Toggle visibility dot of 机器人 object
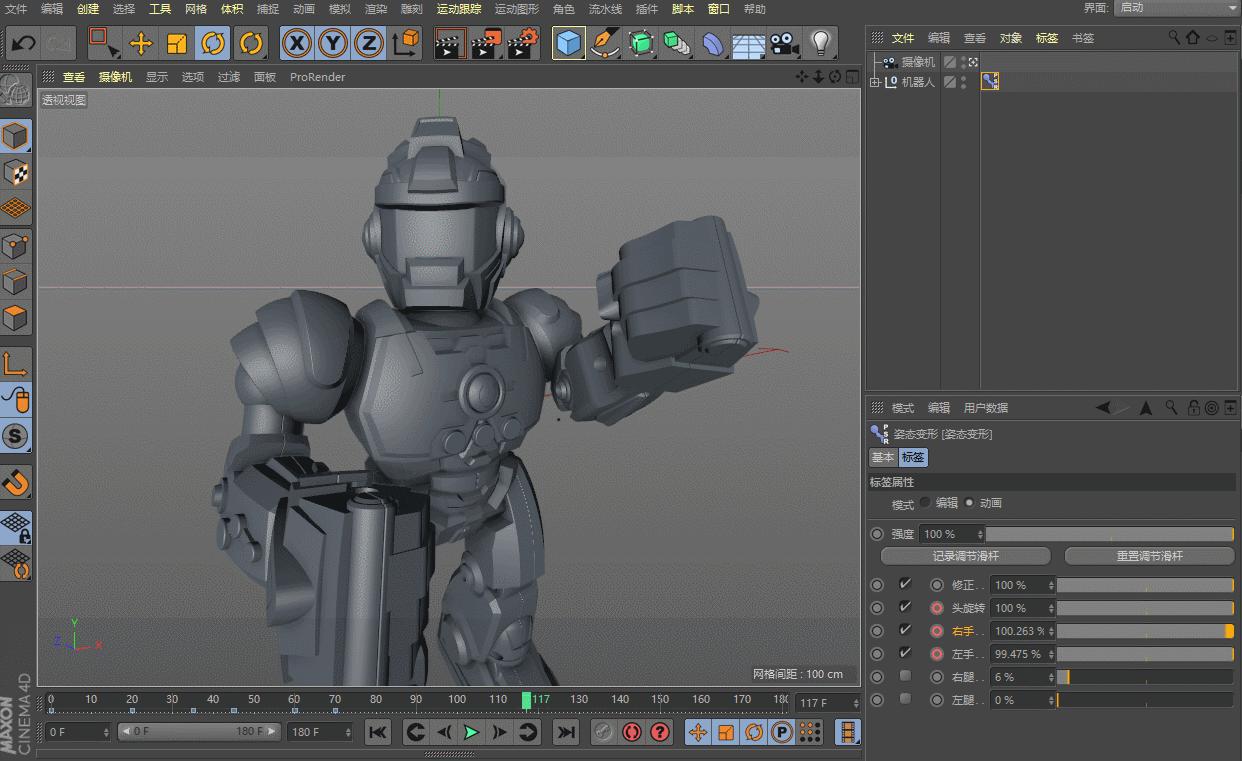This screenshot has width=1242, height=761. (x=963, y=78)
